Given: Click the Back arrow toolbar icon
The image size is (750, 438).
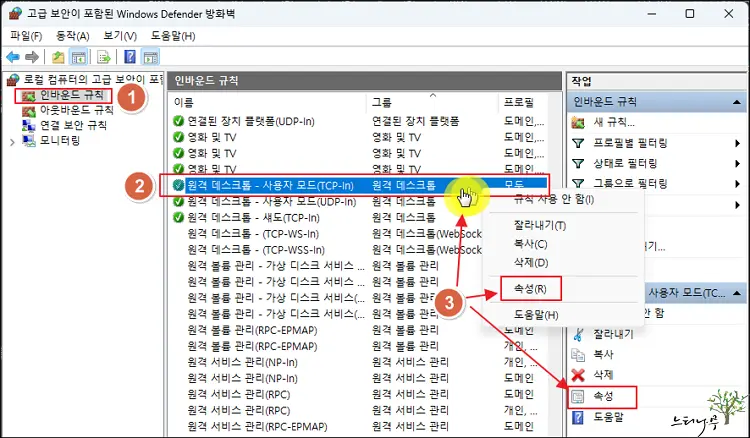Looking at the screenshot, I should [x=13, y=57].
